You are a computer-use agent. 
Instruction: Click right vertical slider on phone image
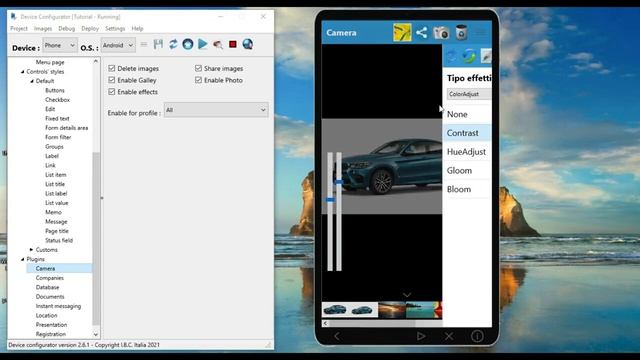click(x=339, y=211)
